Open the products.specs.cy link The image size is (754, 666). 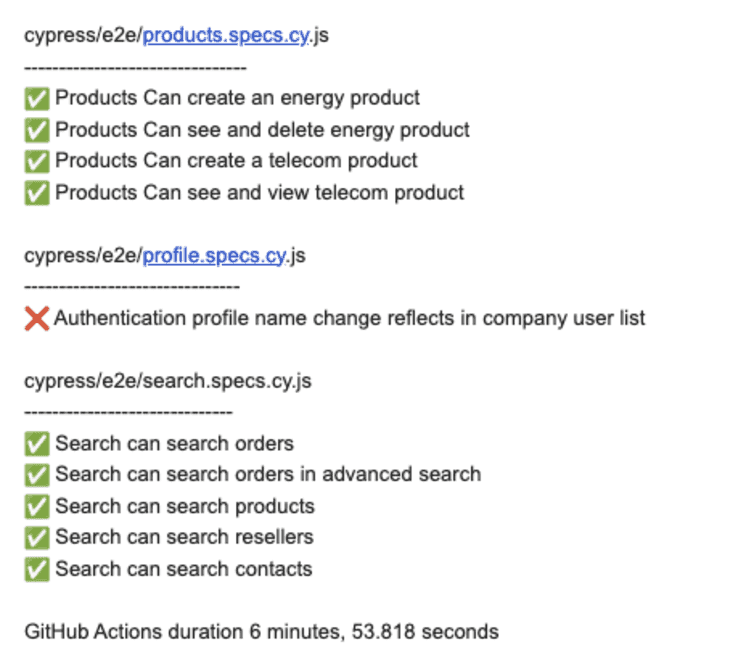(226, 37)
